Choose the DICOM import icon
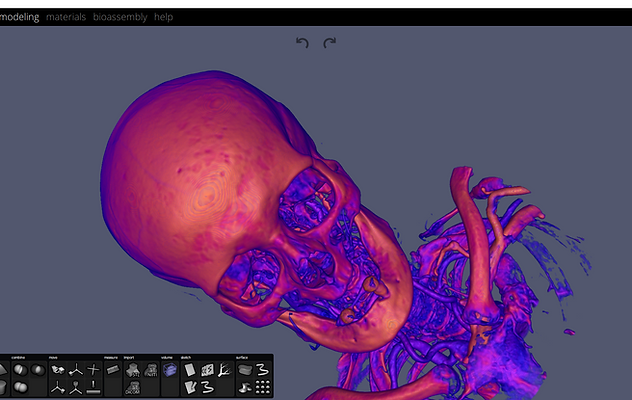632x400 pixels. pos(132,387)
